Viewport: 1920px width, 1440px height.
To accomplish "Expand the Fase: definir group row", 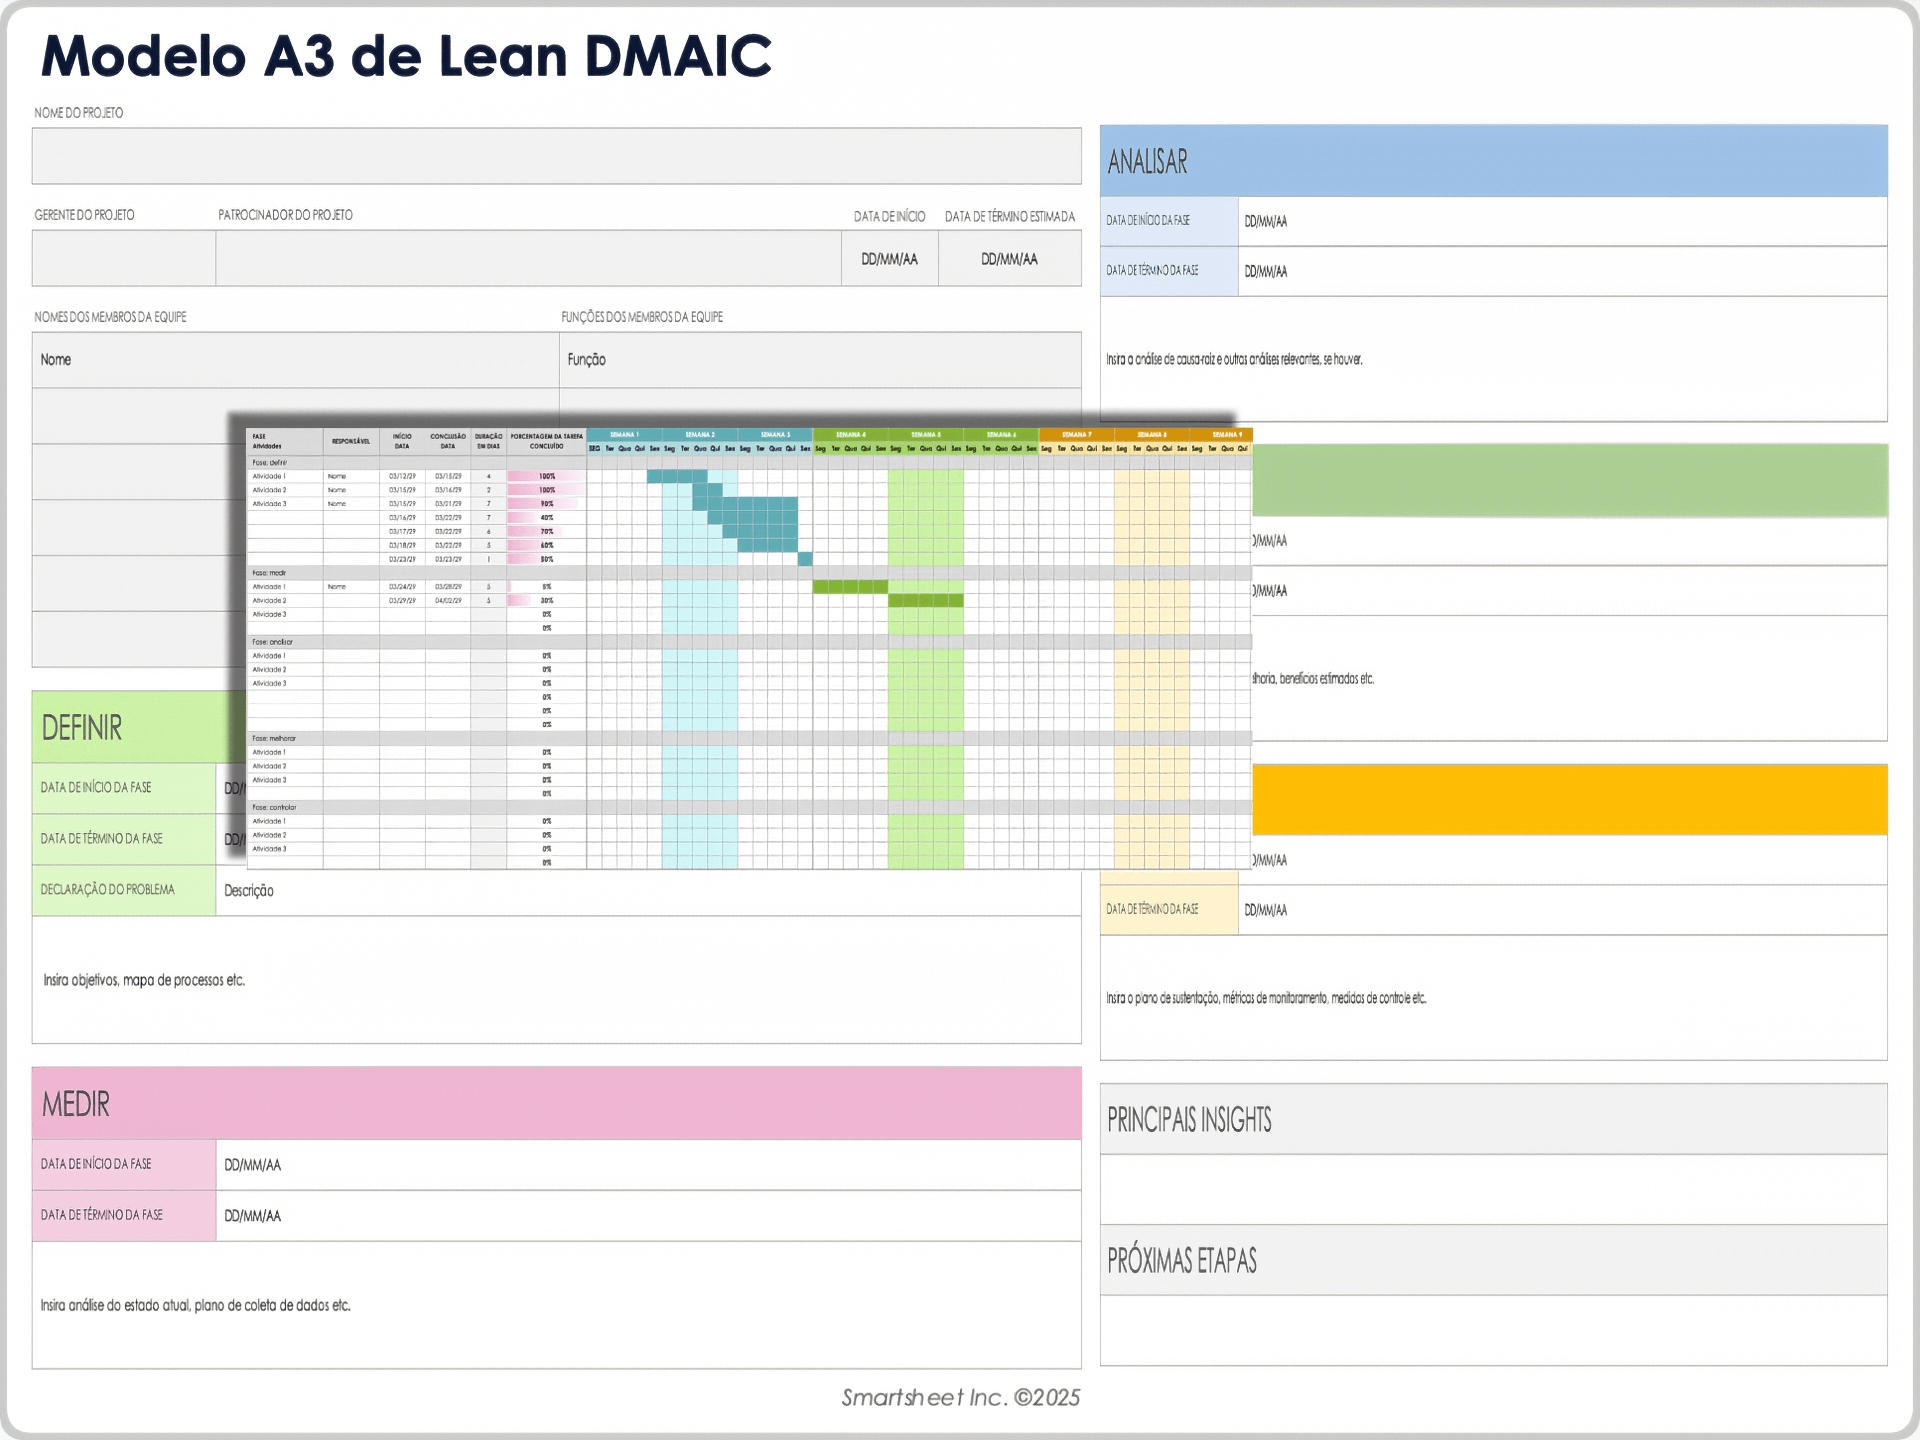I will [x=270, y=462].
